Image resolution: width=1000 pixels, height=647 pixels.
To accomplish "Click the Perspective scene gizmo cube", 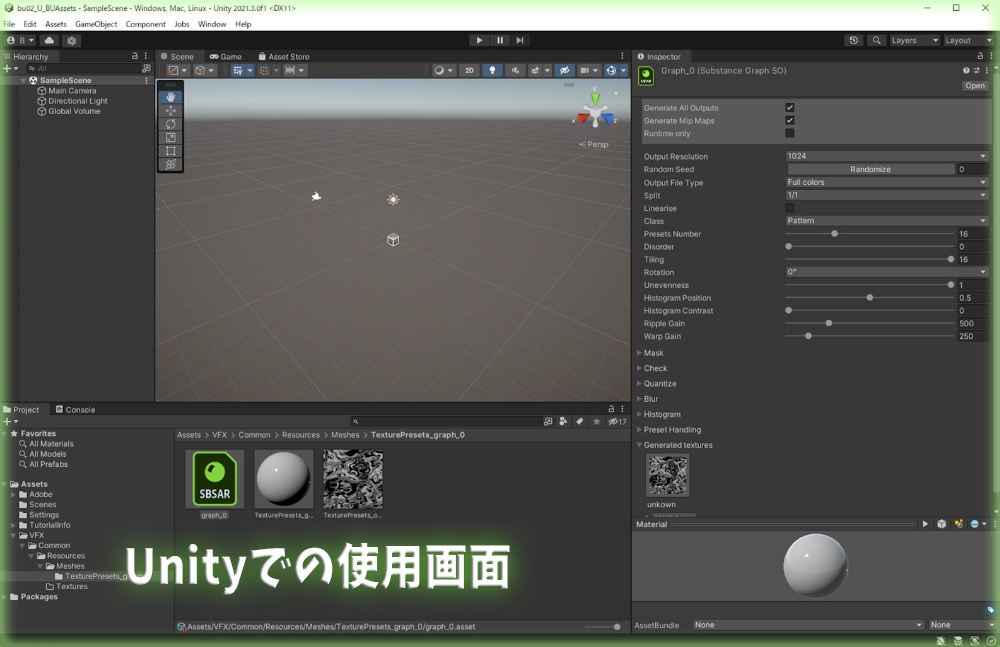I will coord(594,115).
